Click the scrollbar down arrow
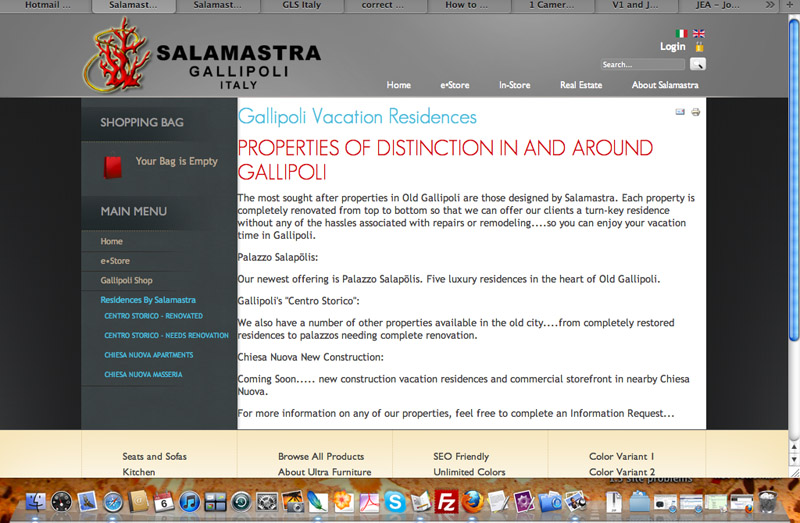The height and width of the screenshot is (523, 800). (794, 459)
